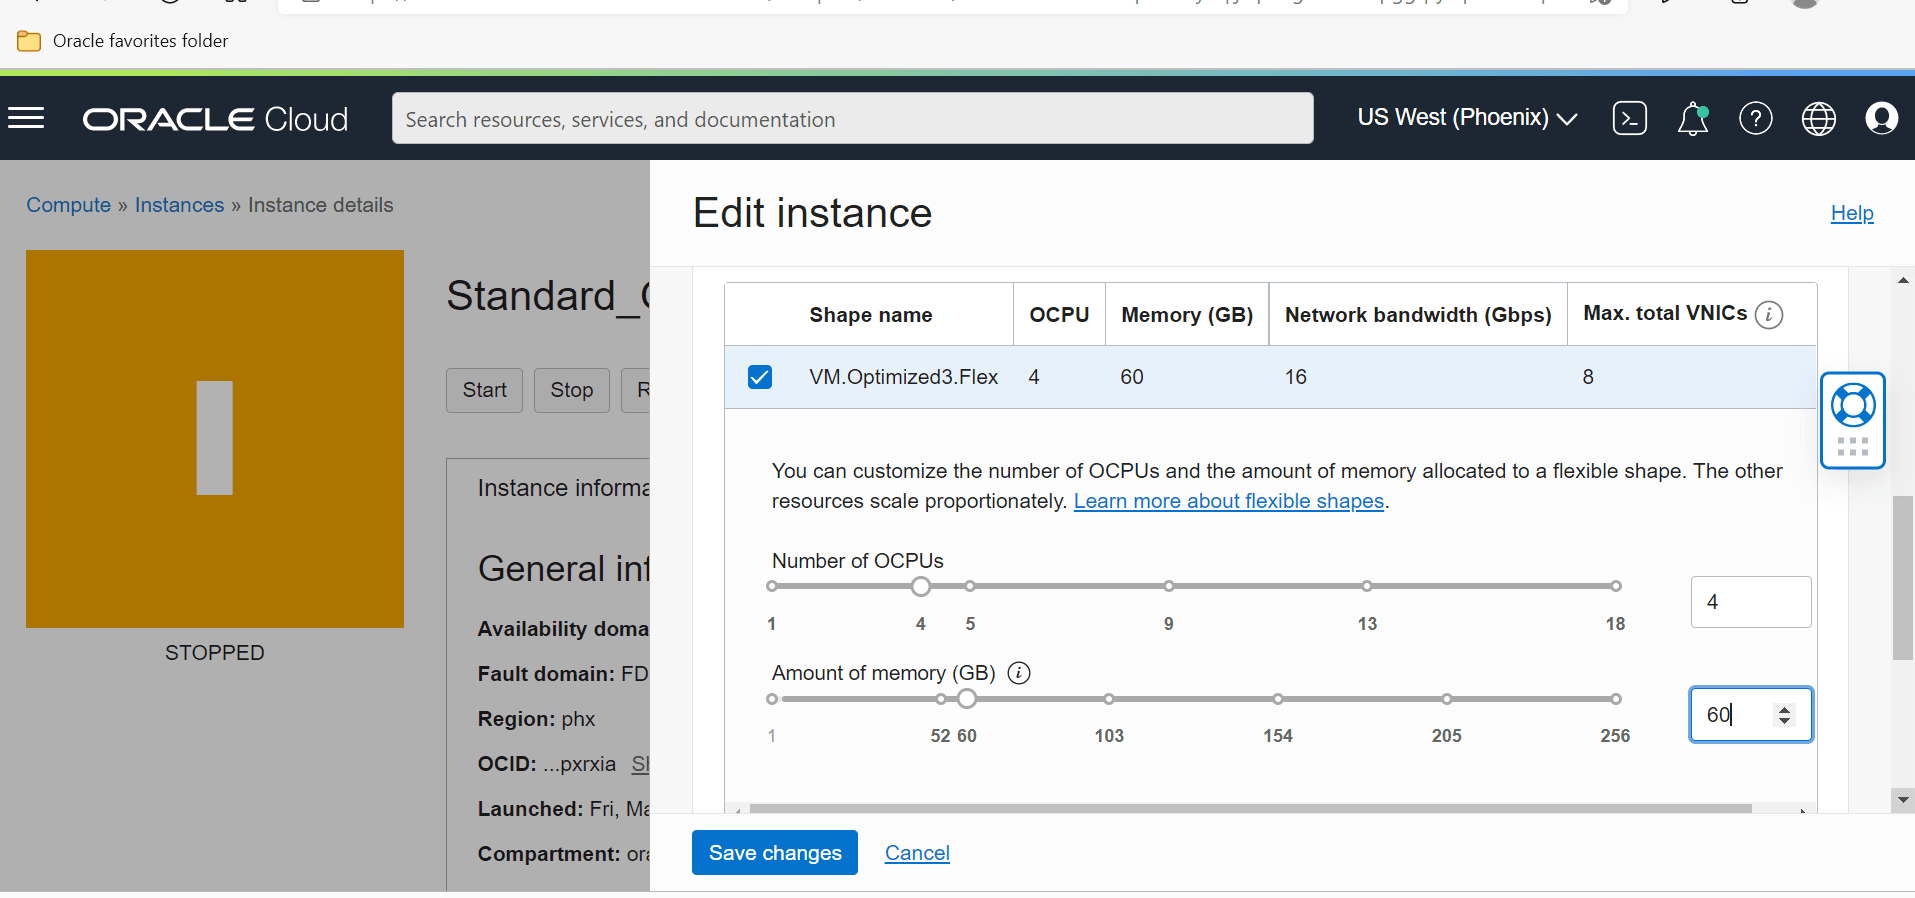Open the language globe icon

1819,118
